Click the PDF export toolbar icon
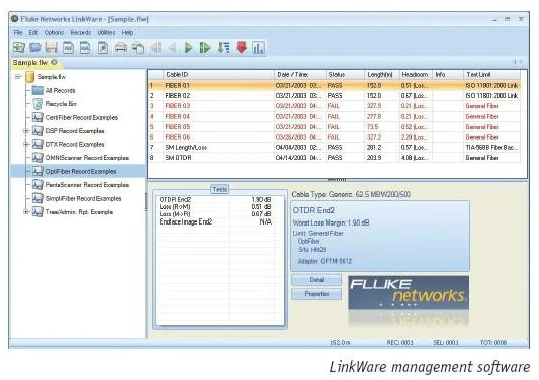Image resolution: width=539 pixels, height=380 pixels. pyautogui.click(x=68, y=47)
